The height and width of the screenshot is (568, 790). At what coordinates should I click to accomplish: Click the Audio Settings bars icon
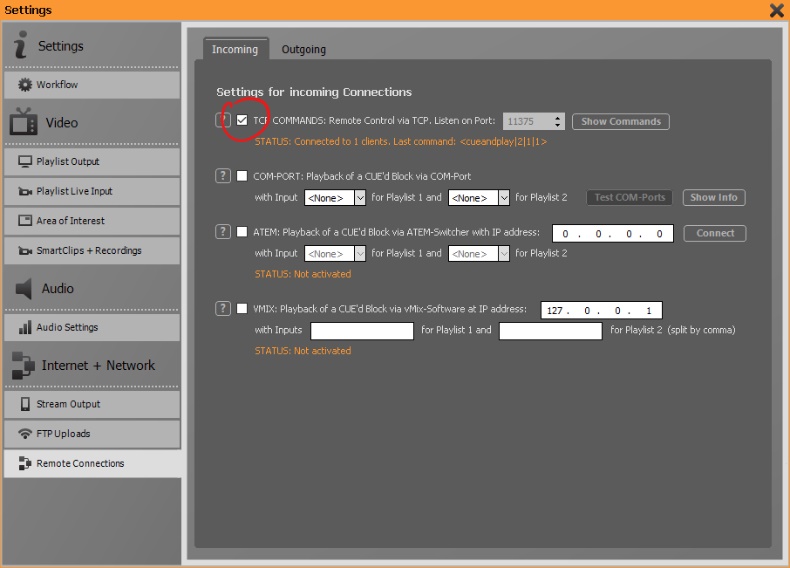pyautogui.click(x=25, y=328)
